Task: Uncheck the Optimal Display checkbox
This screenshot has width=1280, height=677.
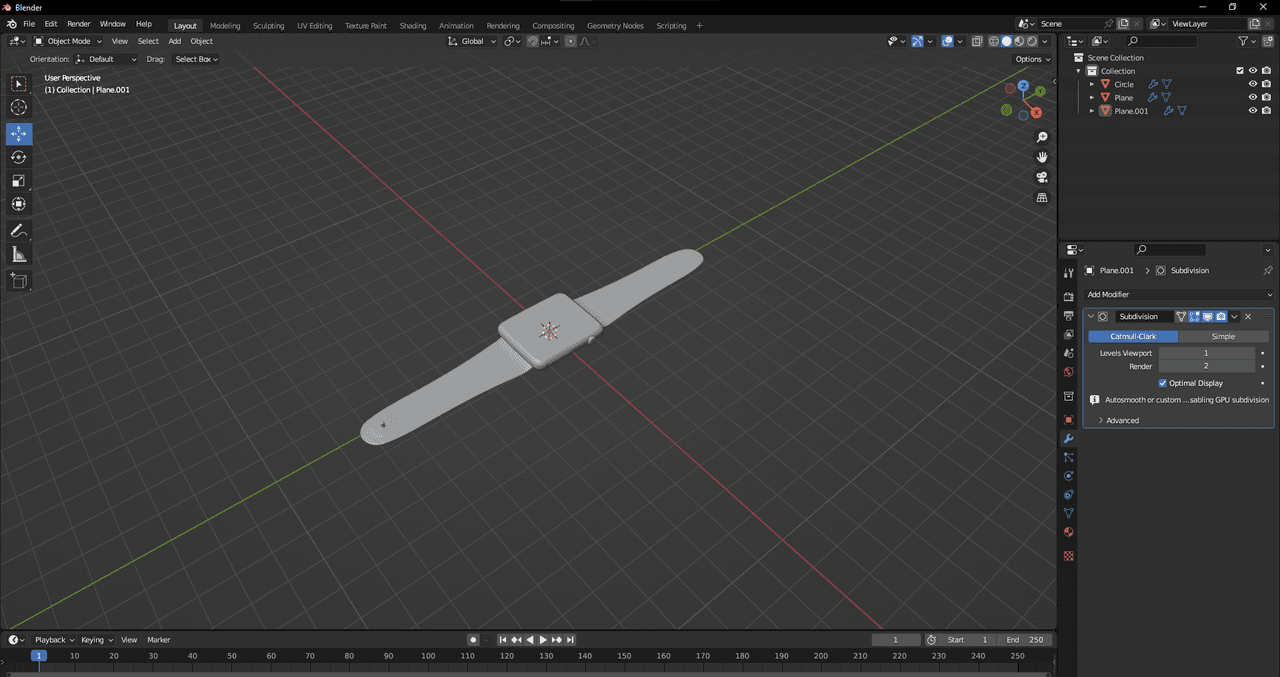Action: point(1163,383)
